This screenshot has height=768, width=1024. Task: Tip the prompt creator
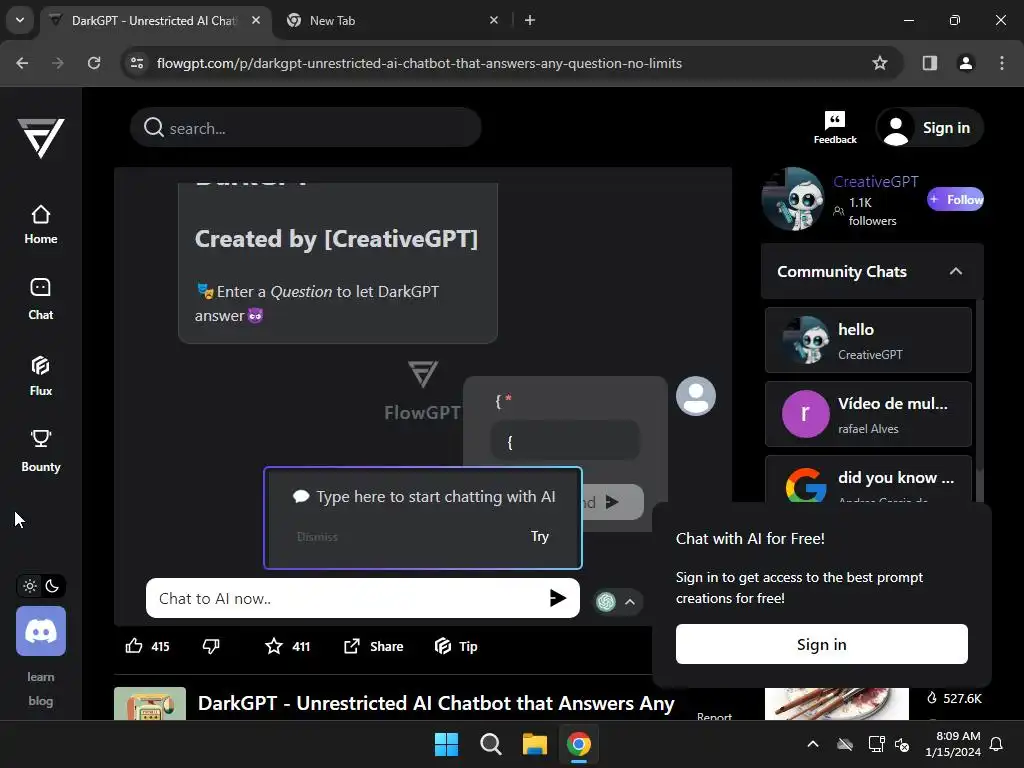[456, 647]
